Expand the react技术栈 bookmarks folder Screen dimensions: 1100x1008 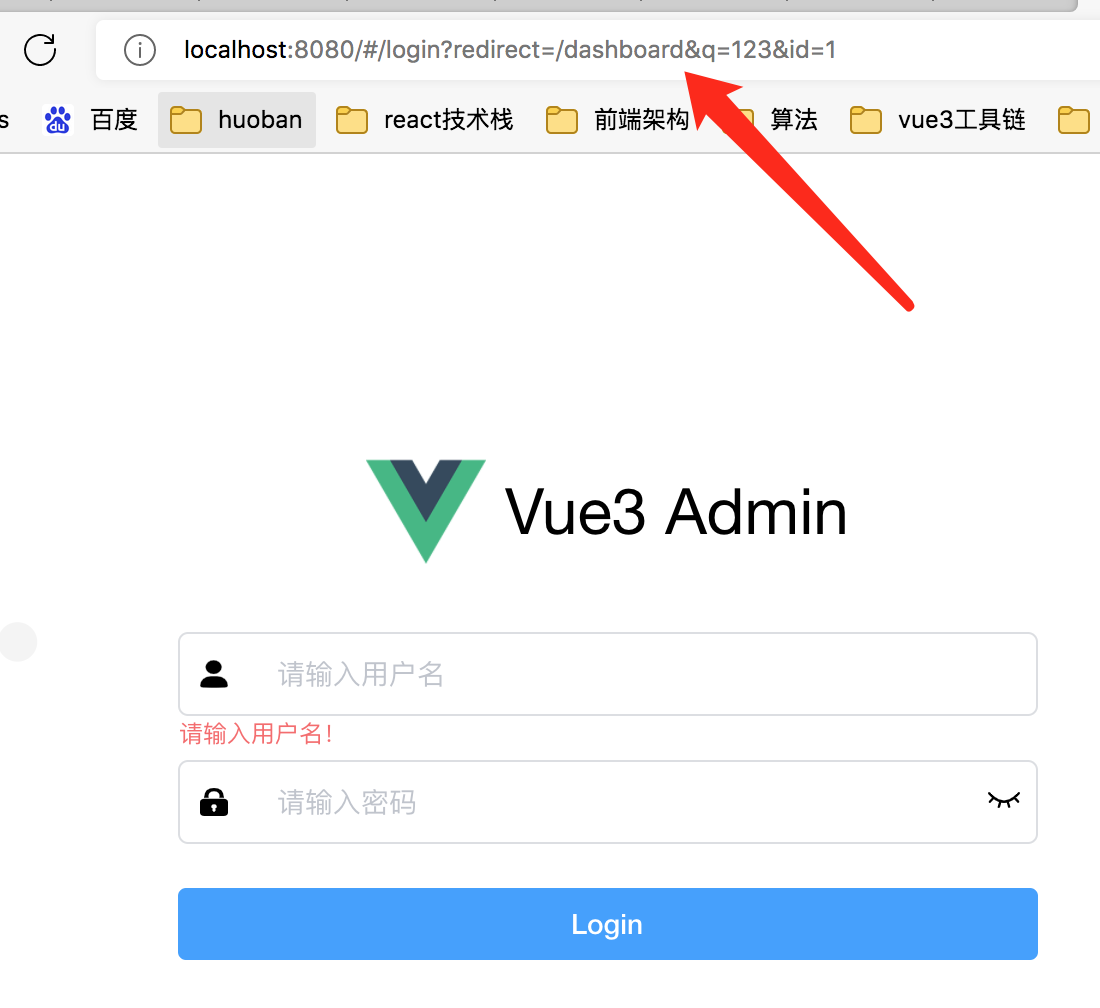424,120
